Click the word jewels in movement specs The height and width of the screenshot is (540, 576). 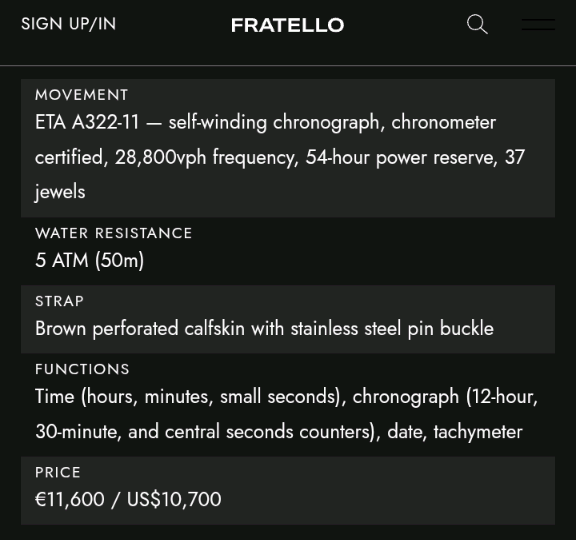point(60,192)
